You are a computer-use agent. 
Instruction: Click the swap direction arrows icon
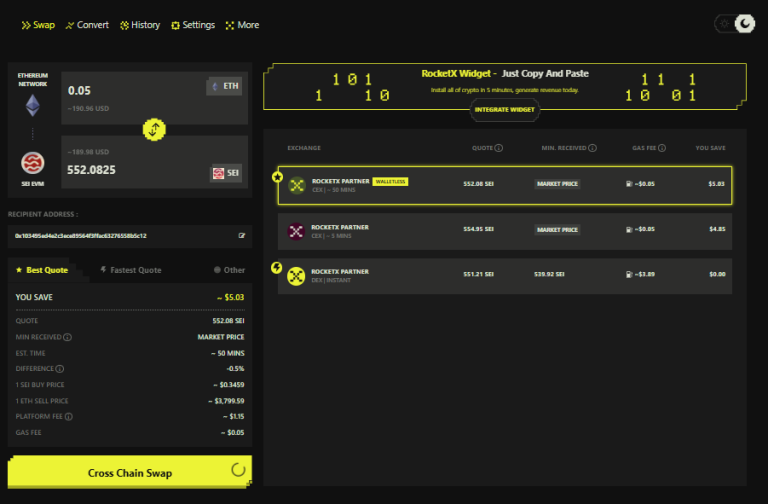(x=154, y=128)
